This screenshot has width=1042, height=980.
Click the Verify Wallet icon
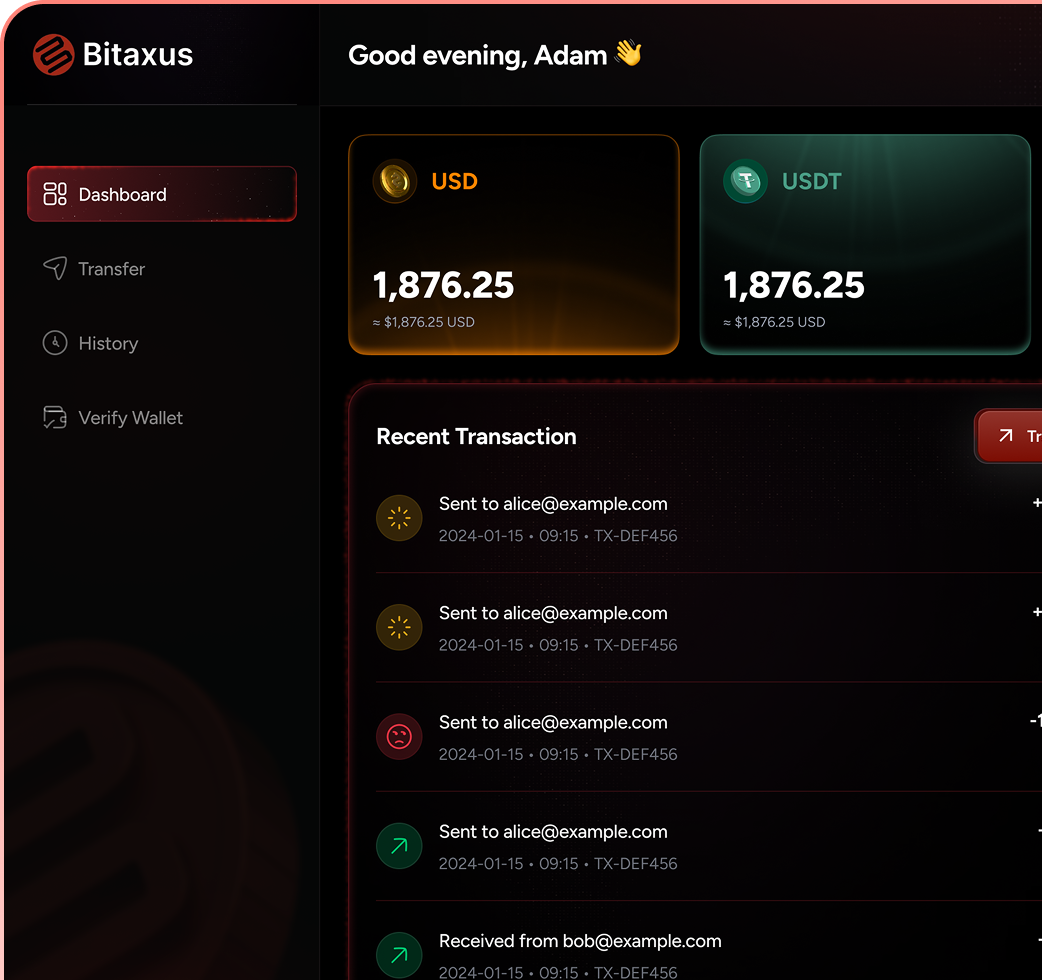55,417
